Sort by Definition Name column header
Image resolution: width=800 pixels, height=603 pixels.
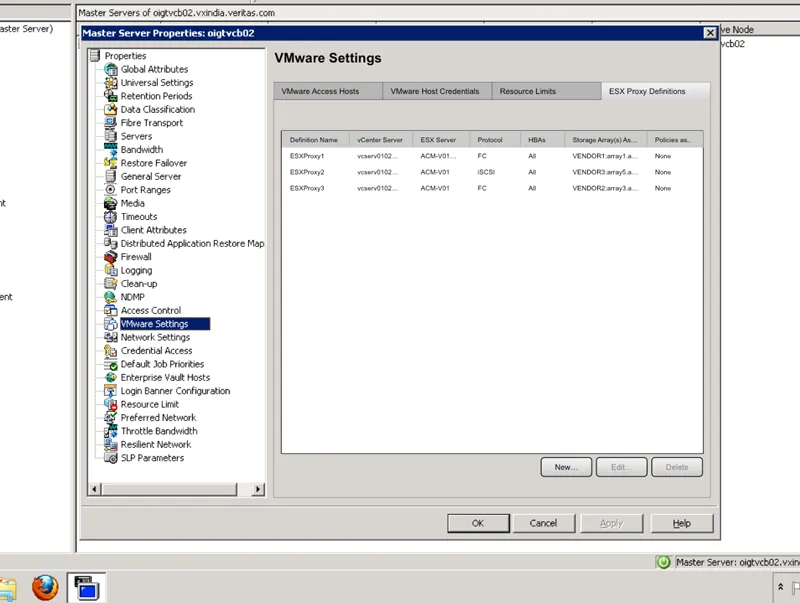pyautogui.click(x=315, y=140)
